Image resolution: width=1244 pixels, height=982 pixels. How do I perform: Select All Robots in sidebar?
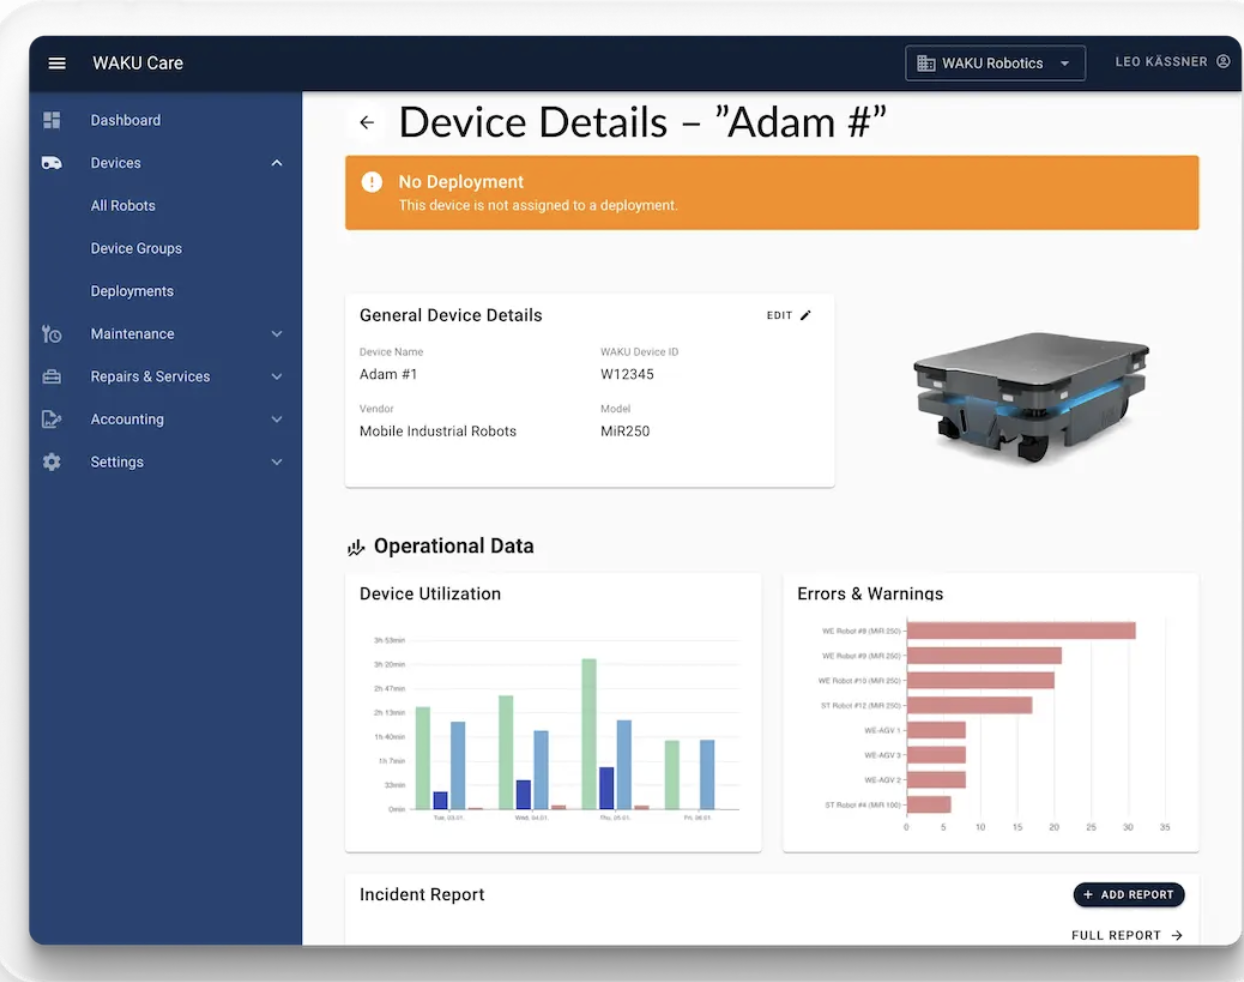[x=123, y=206]
